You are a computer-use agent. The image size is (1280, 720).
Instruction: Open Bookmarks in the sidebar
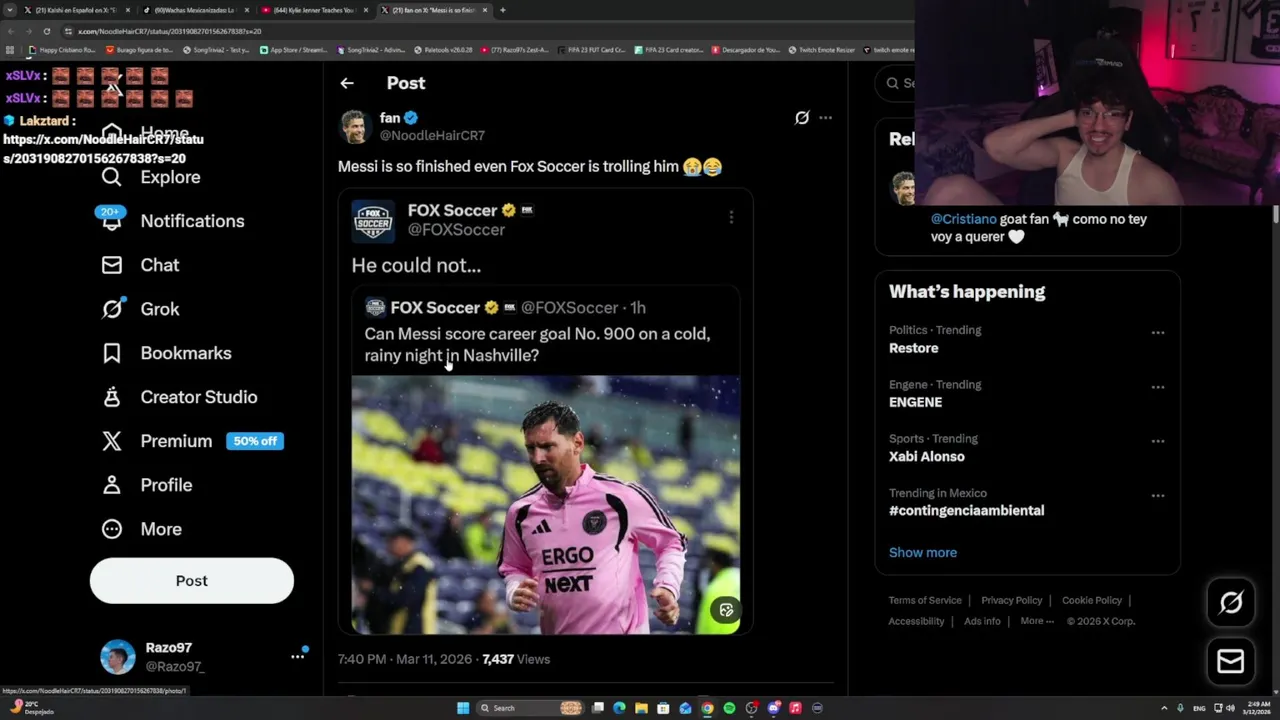(x=166, y=353)
